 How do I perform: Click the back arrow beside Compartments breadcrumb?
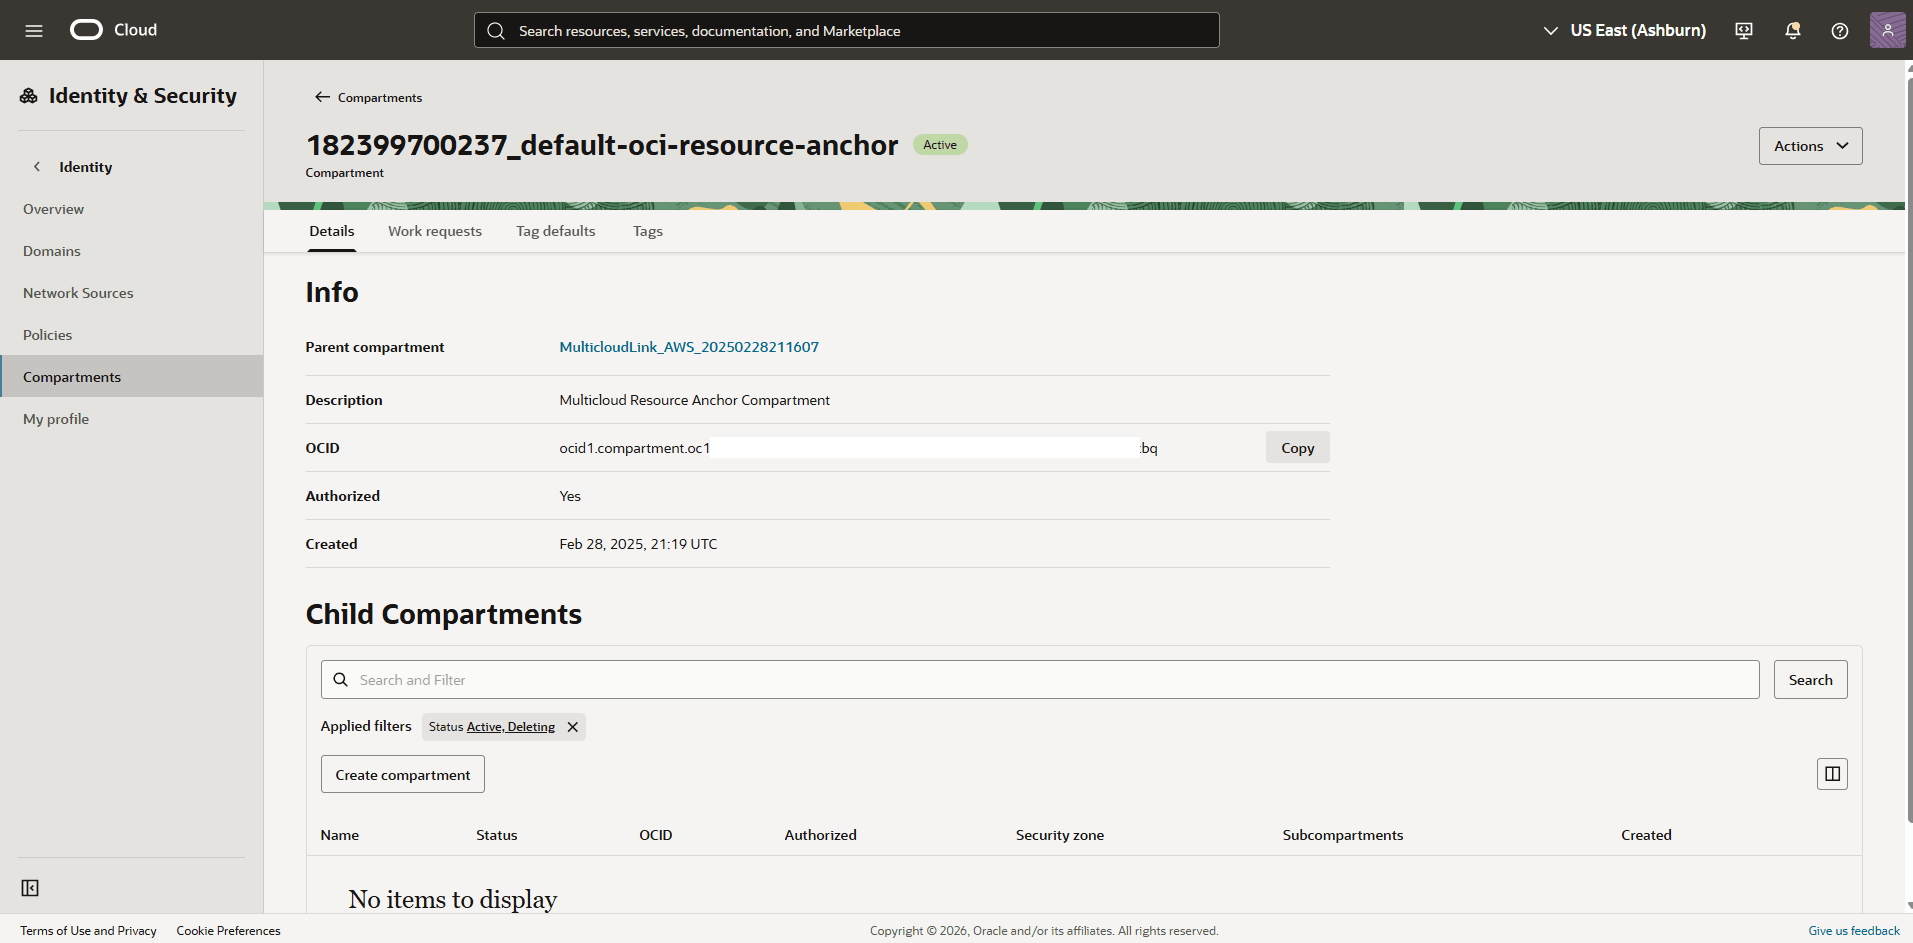coord(322,97)
